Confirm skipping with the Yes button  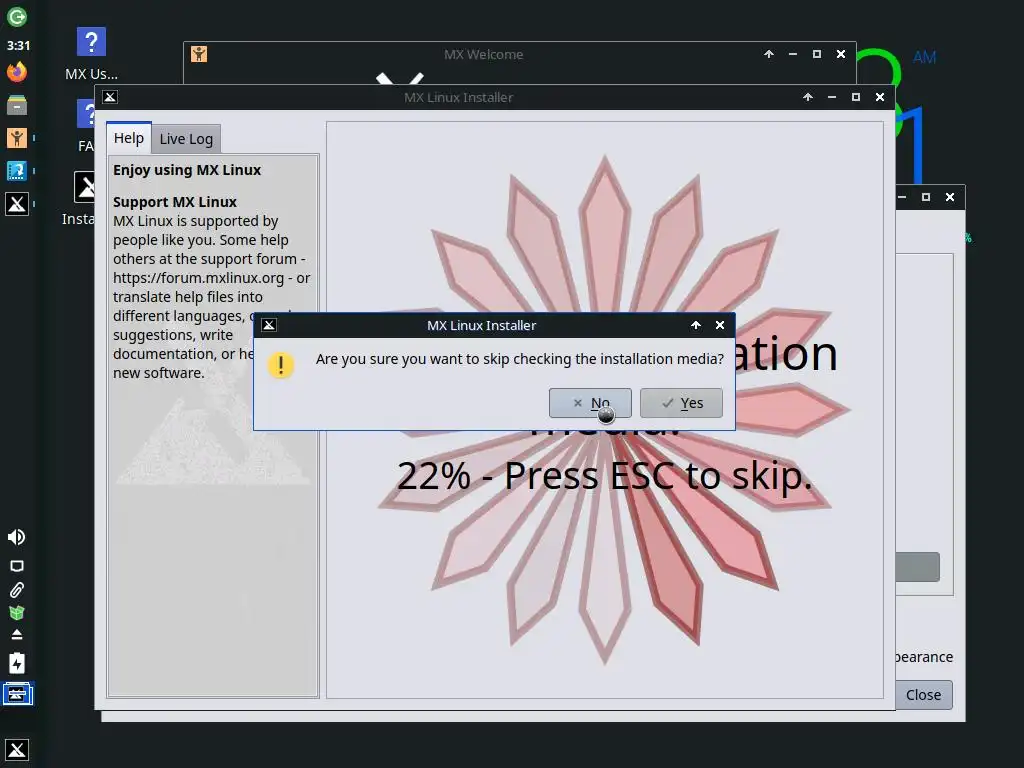pos(681,403)
